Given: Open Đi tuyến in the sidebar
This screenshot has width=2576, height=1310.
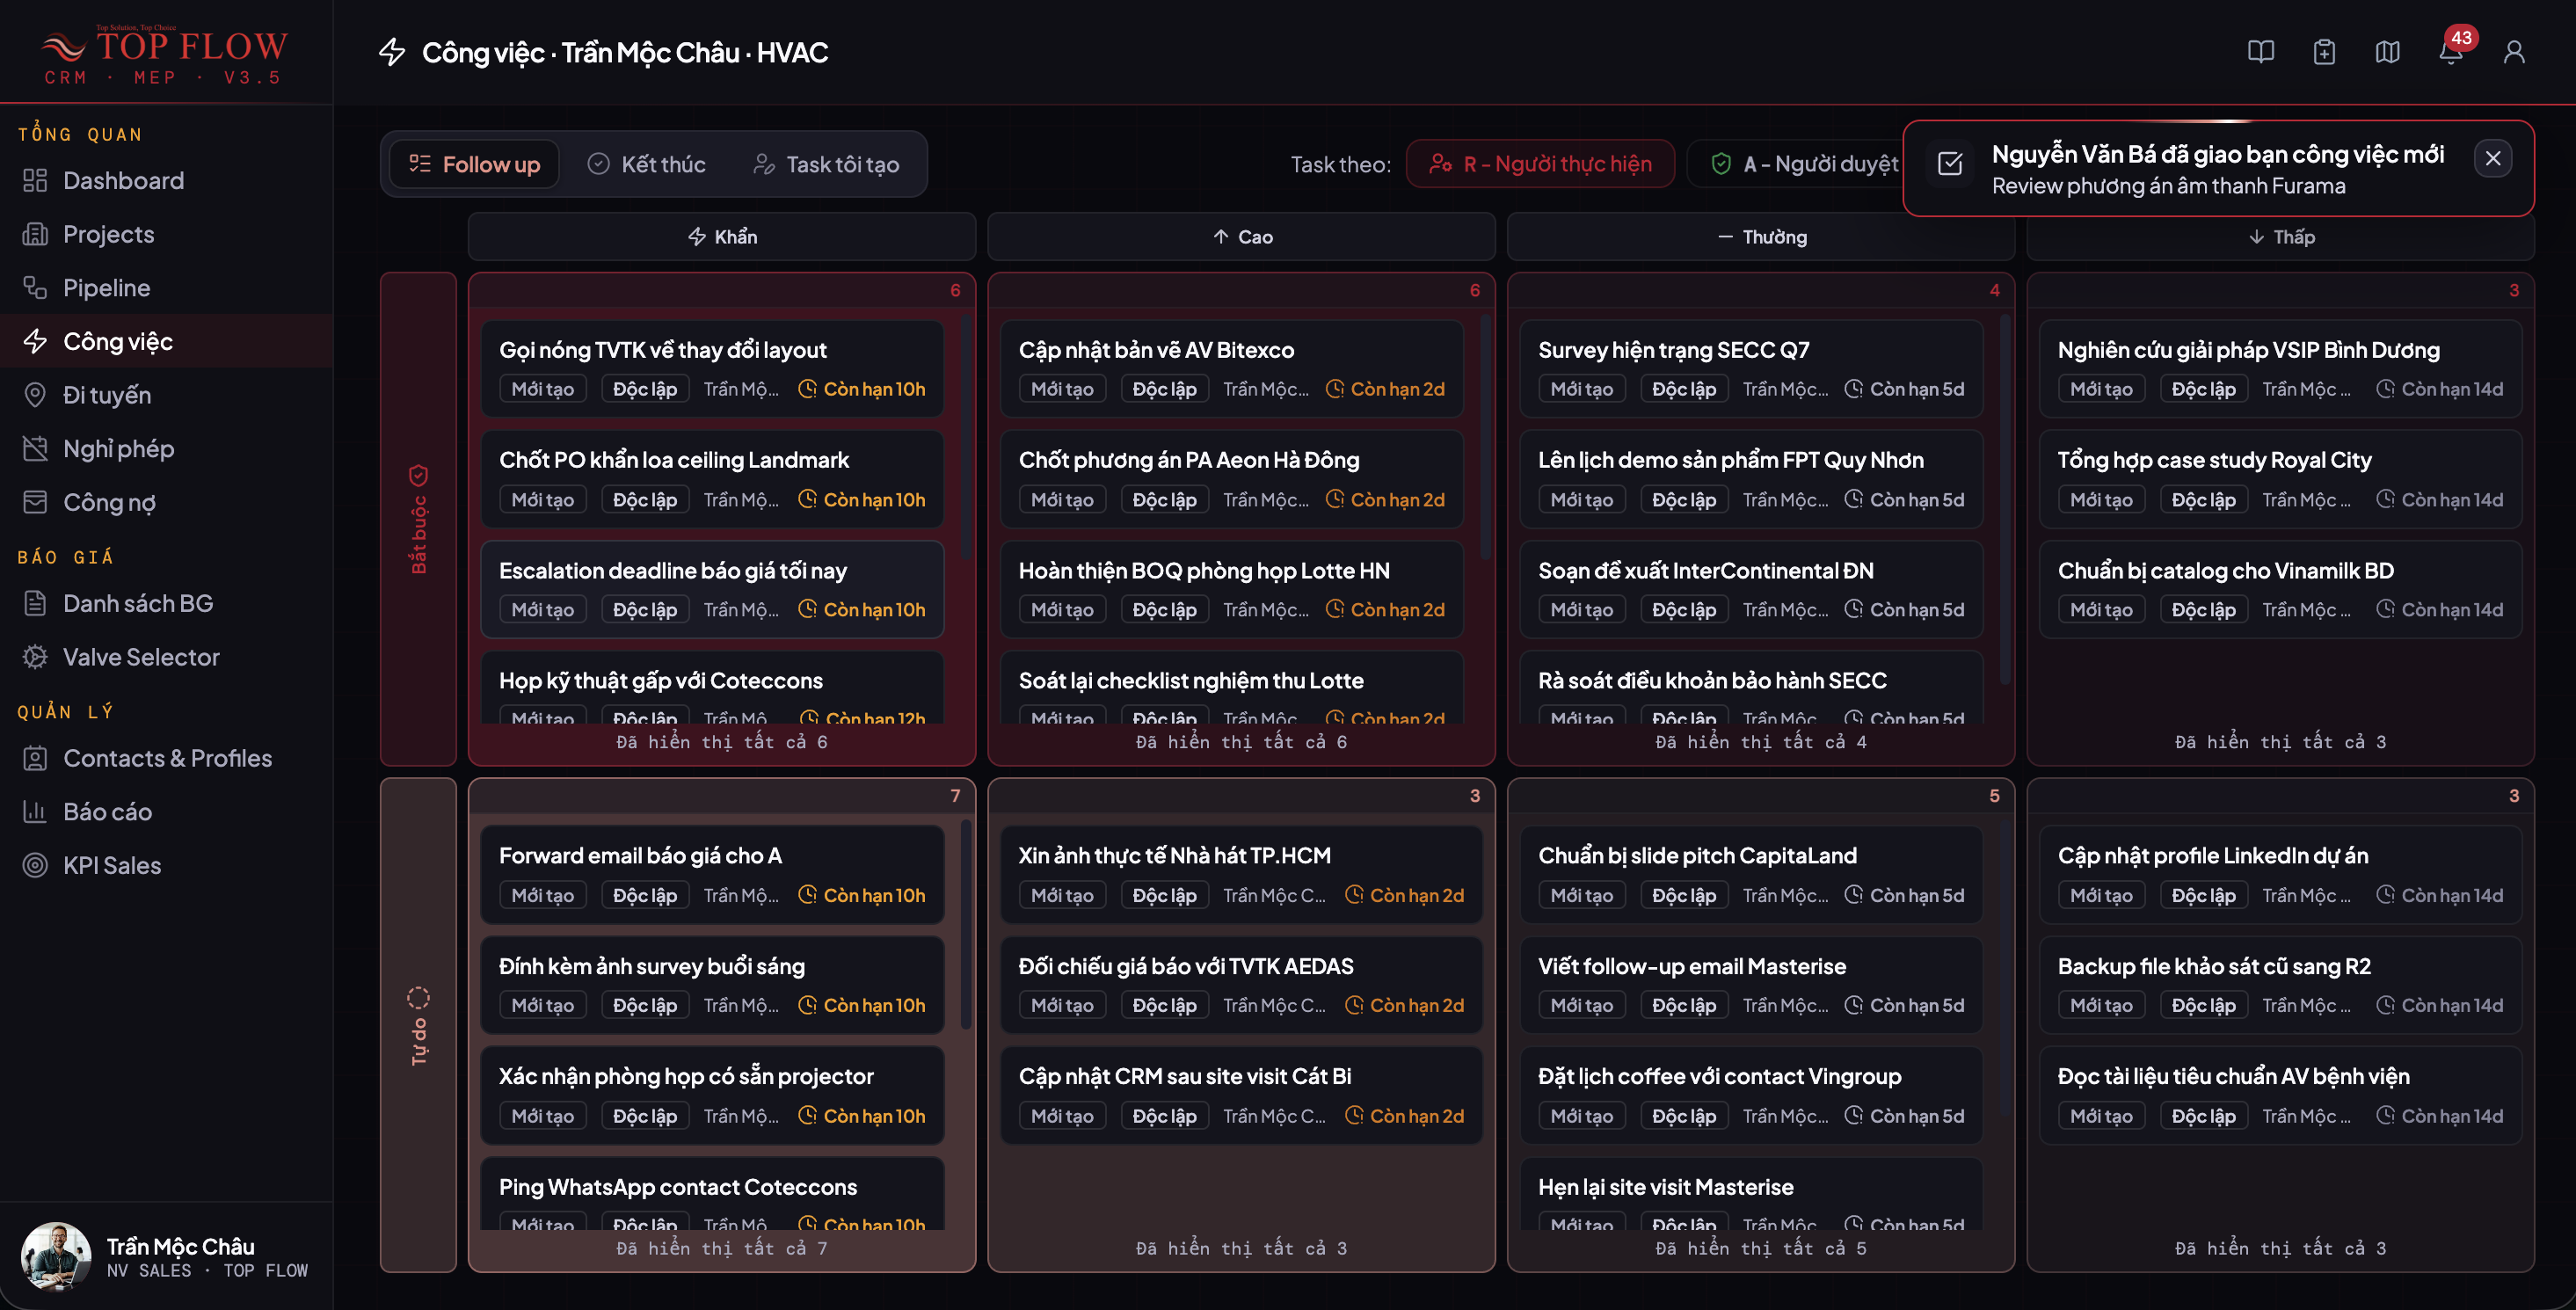Looking at the screenshot, I should tap(166, 395).
